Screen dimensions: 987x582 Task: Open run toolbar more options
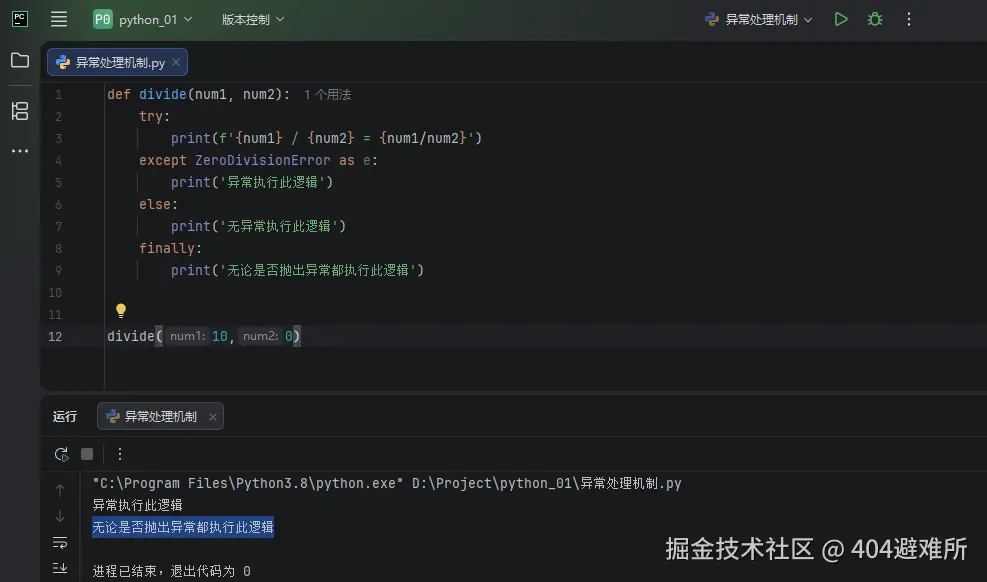(x=120, y=454)
